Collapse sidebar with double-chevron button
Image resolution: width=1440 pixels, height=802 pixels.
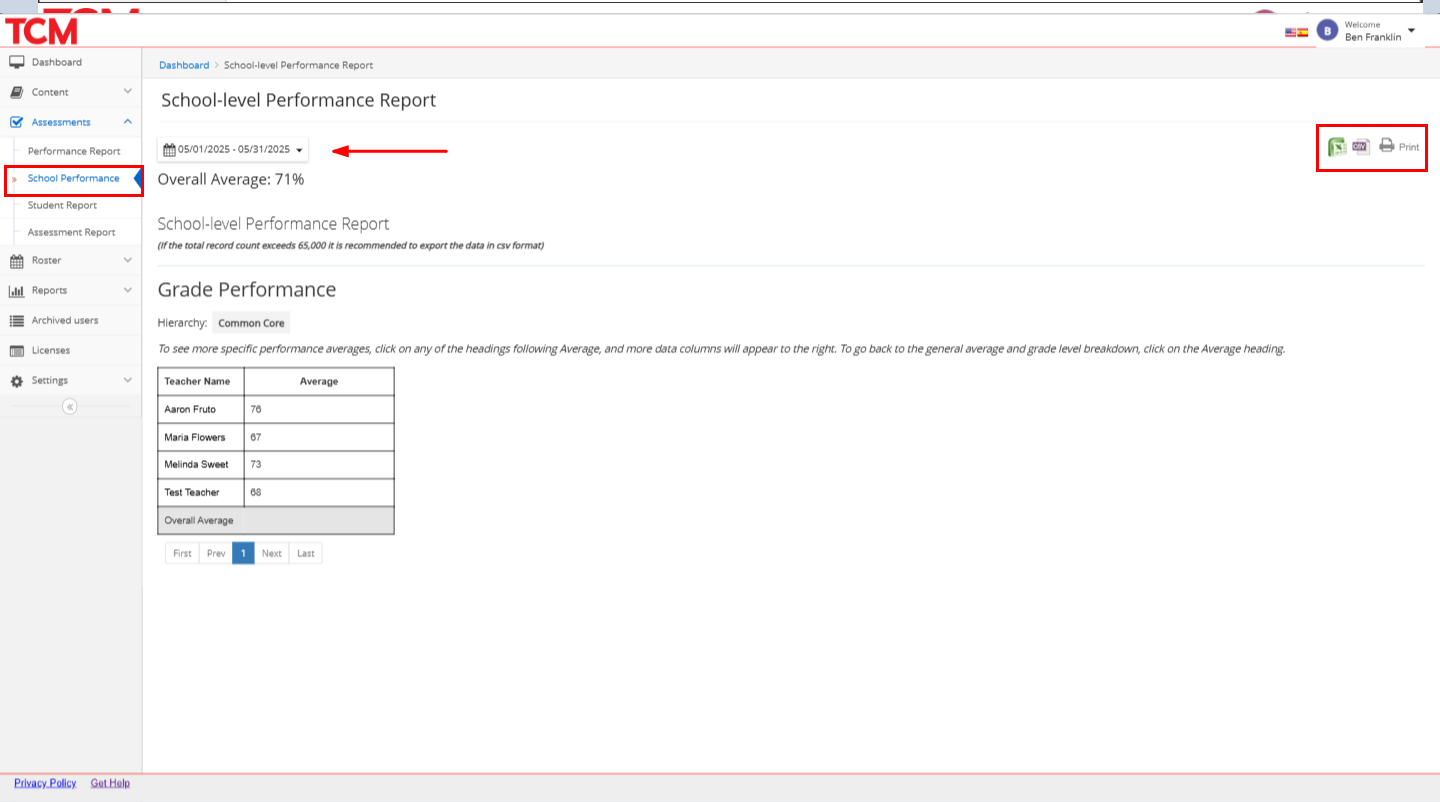pyautogui.click(x=69, y=406)
